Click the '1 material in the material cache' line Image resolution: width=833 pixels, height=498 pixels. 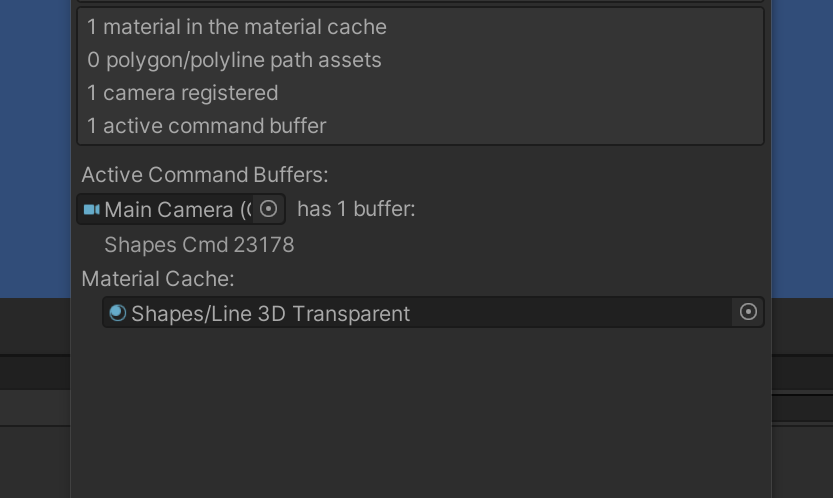click(237, 27)
